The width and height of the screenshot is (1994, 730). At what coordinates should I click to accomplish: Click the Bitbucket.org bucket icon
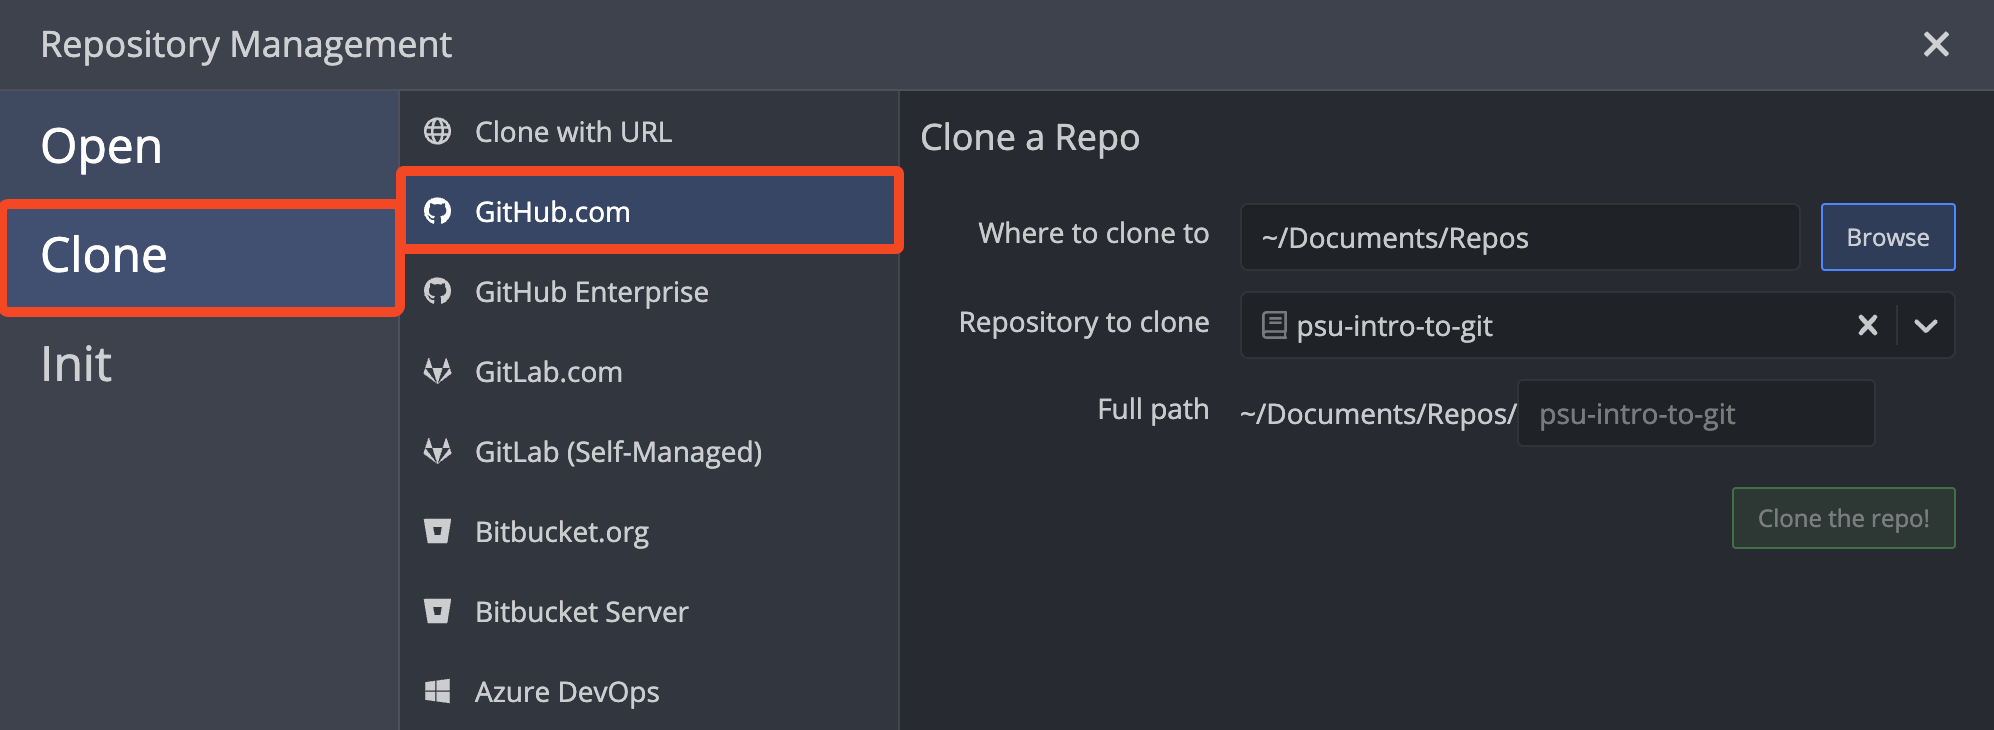(x=437, y=531)
